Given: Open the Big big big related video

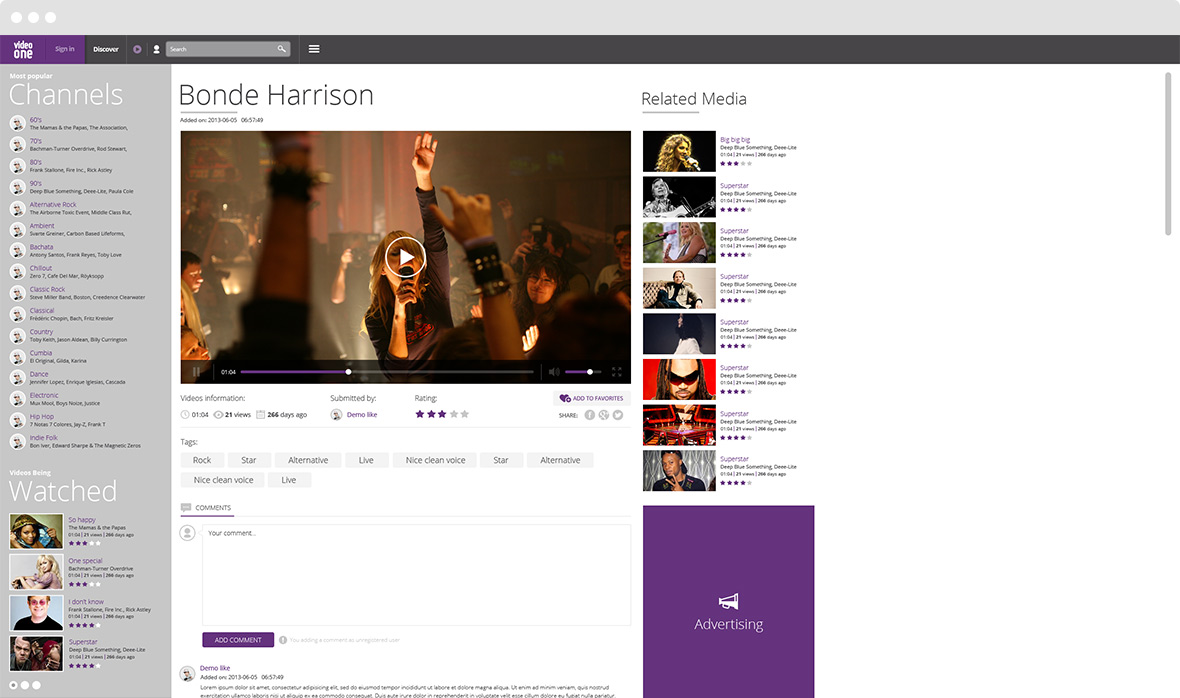Looking at the screenshot, I should [735, 140].
